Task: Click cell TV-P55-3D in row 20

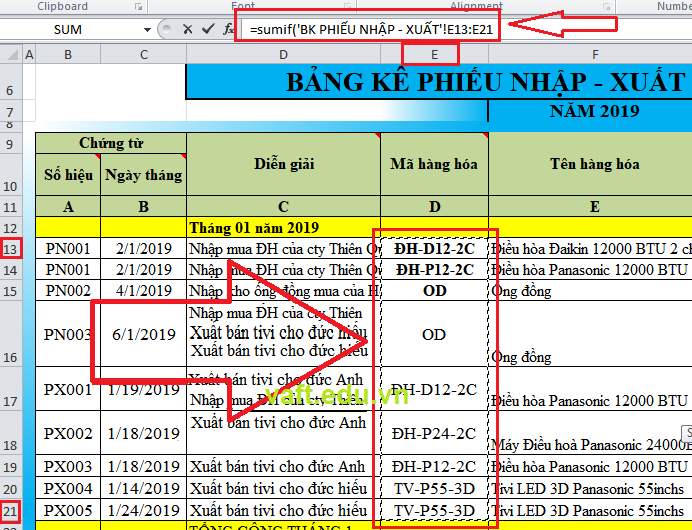Action: [x=434, y=489]
